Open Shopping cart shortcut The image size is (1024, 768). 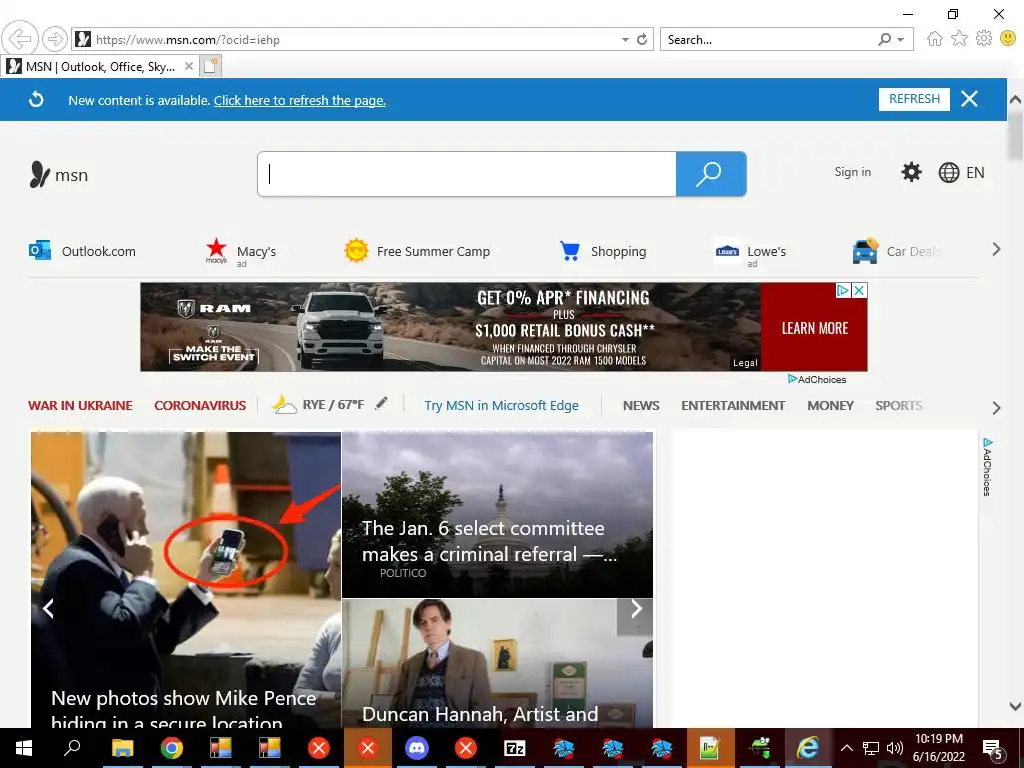[603, 251]
